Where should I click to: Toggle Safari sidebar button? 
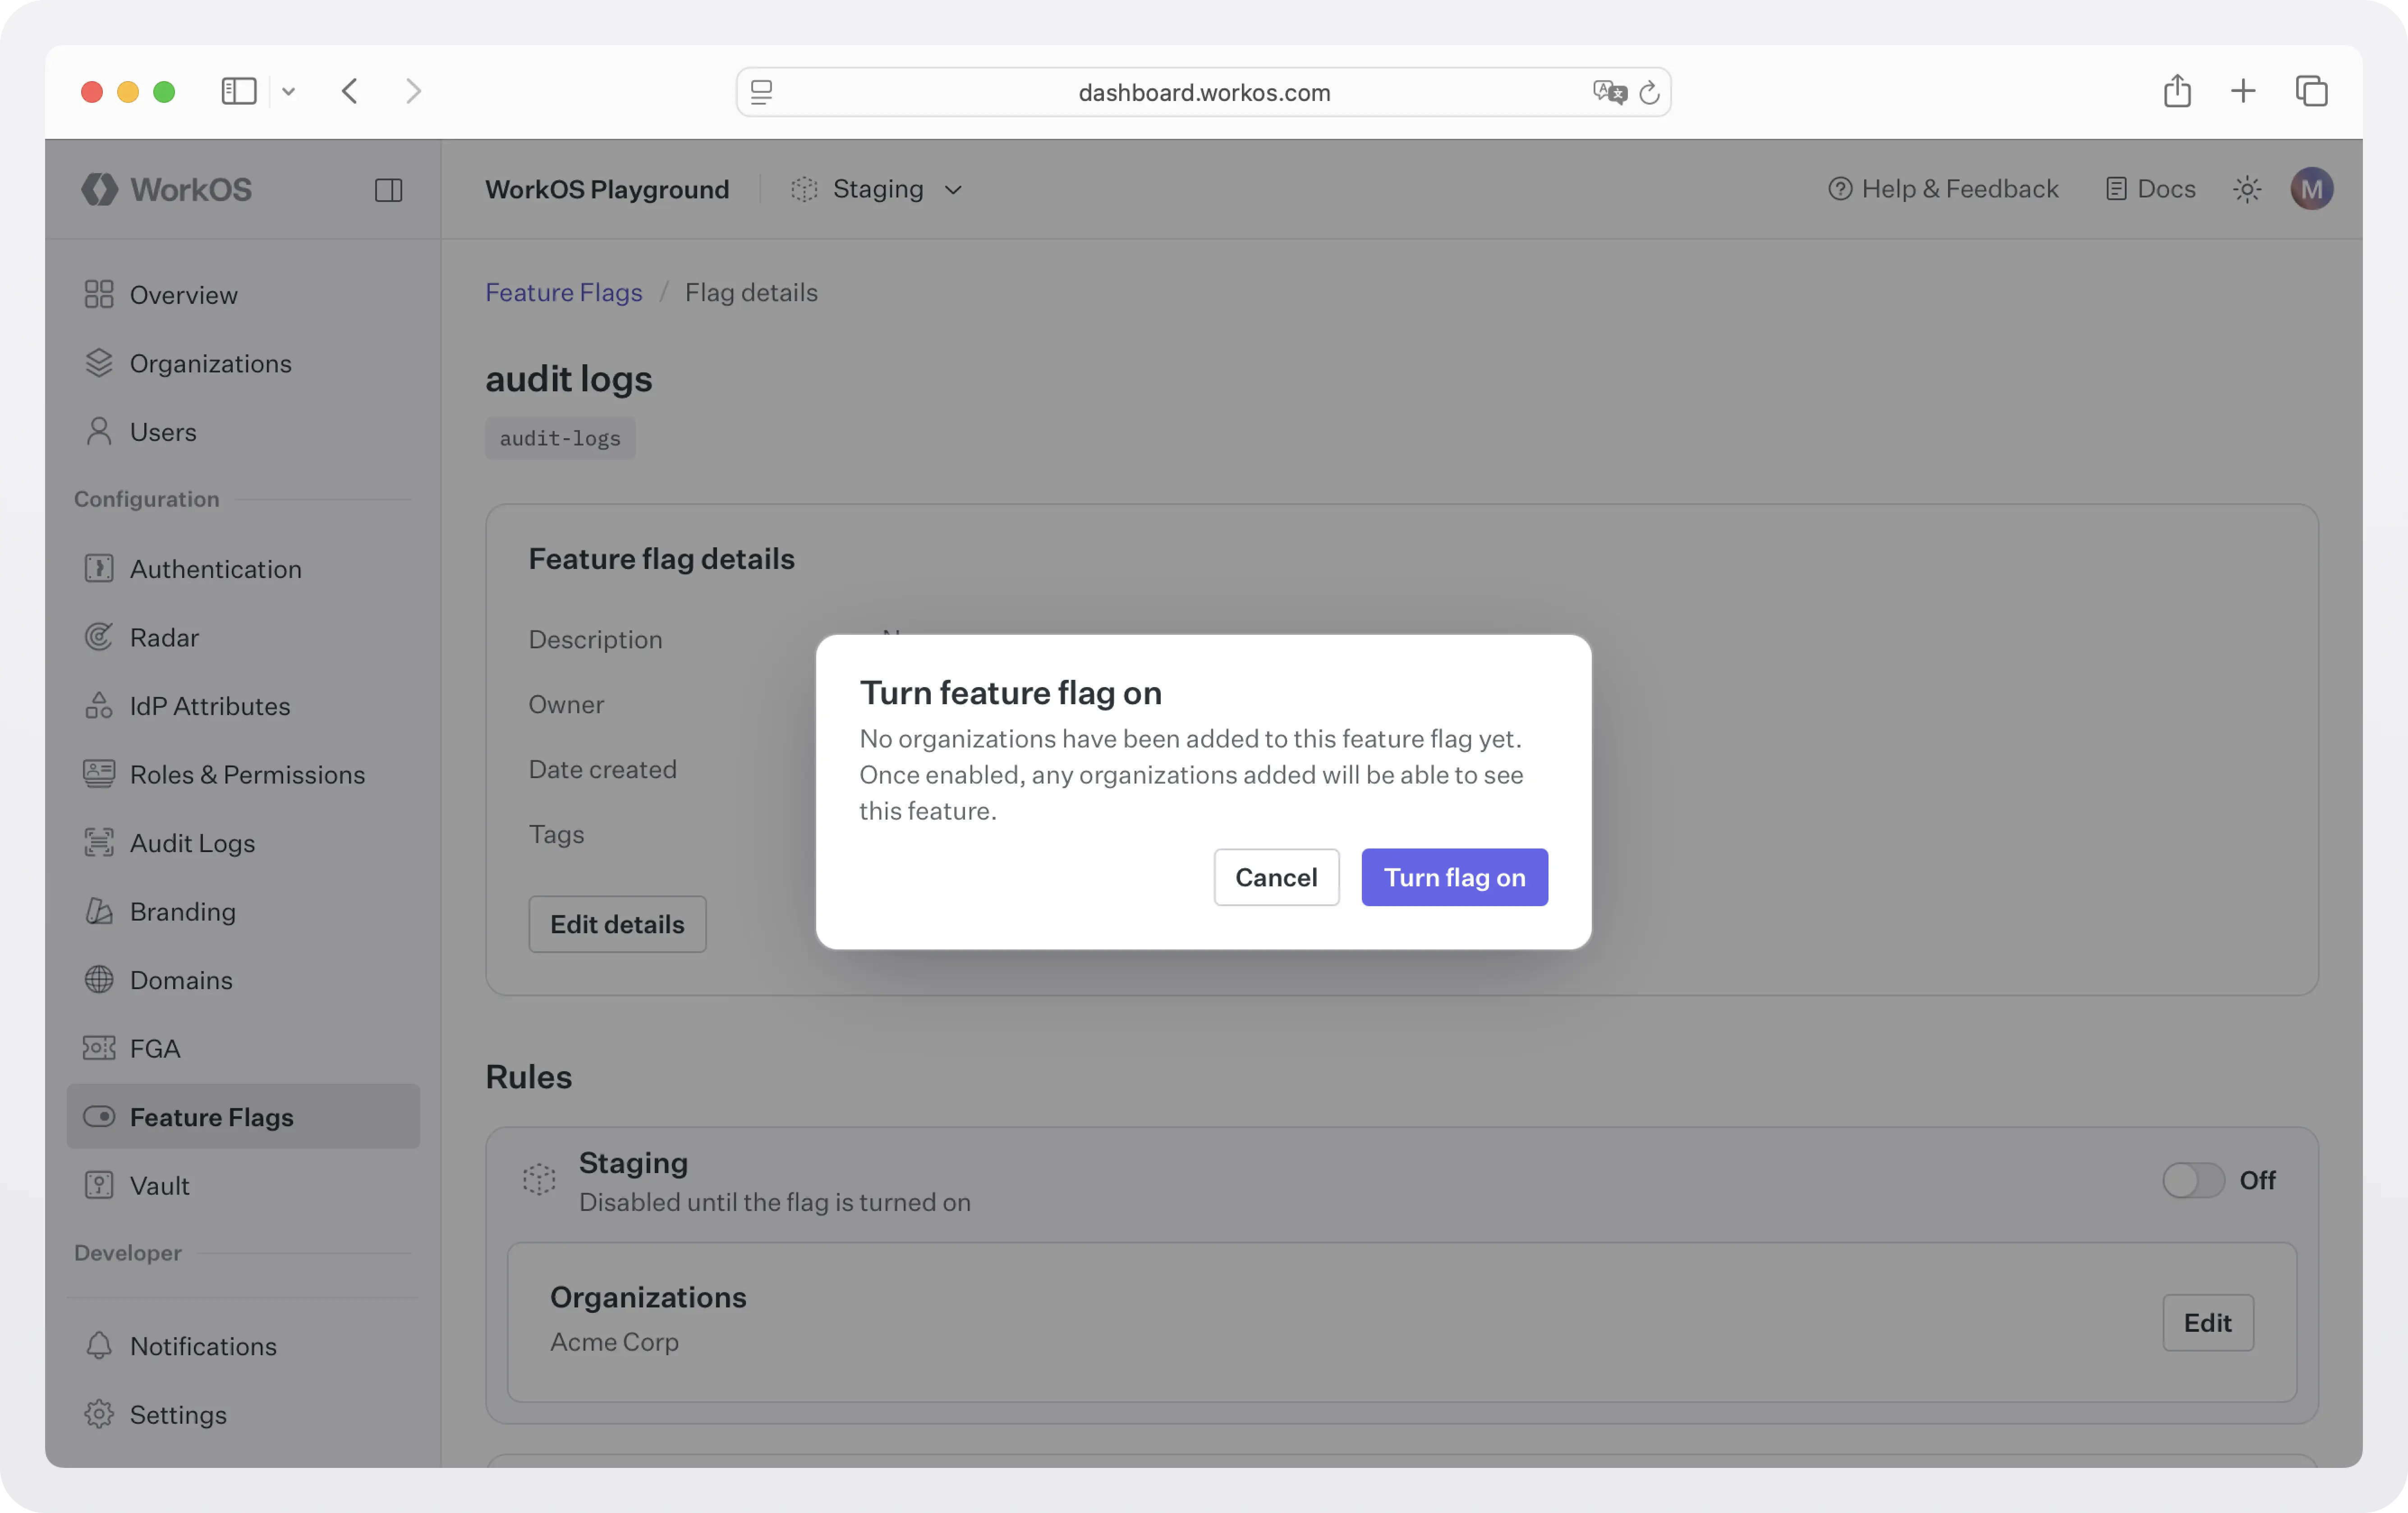pyautogui.click(x=239, y=91)
